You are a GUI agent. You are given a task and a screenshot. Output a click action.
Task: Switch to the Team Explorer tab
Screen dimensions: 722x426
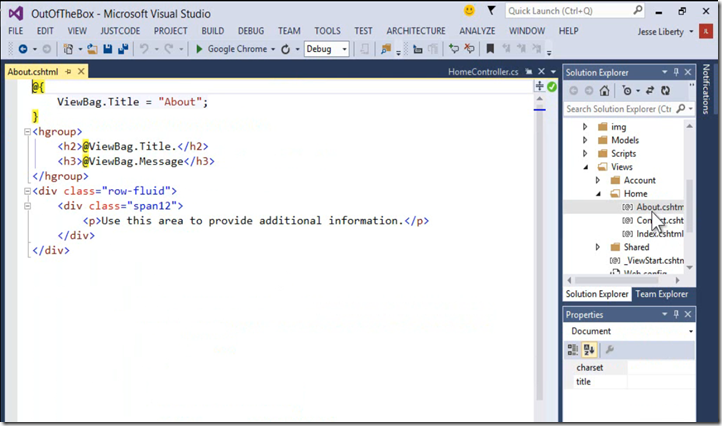(662, 294)
